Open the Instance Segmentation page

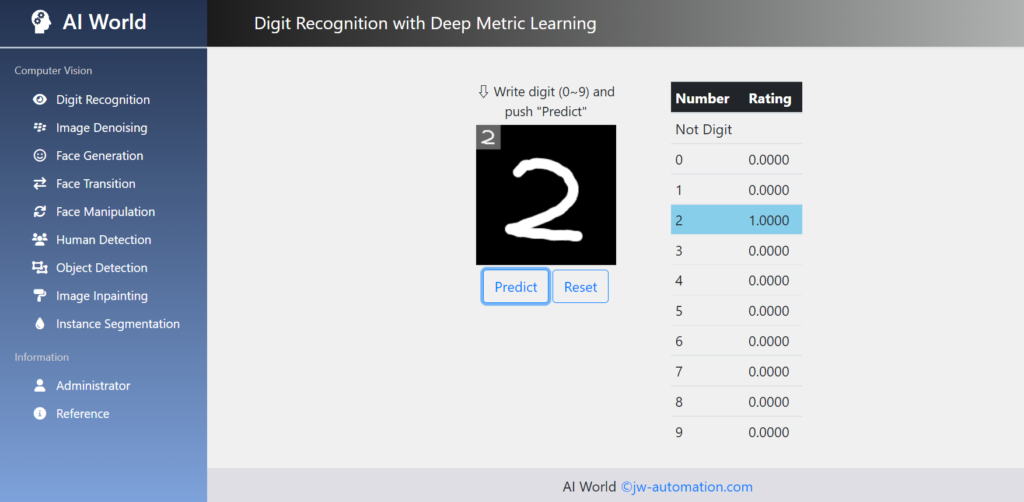click(x=117, y=324)
